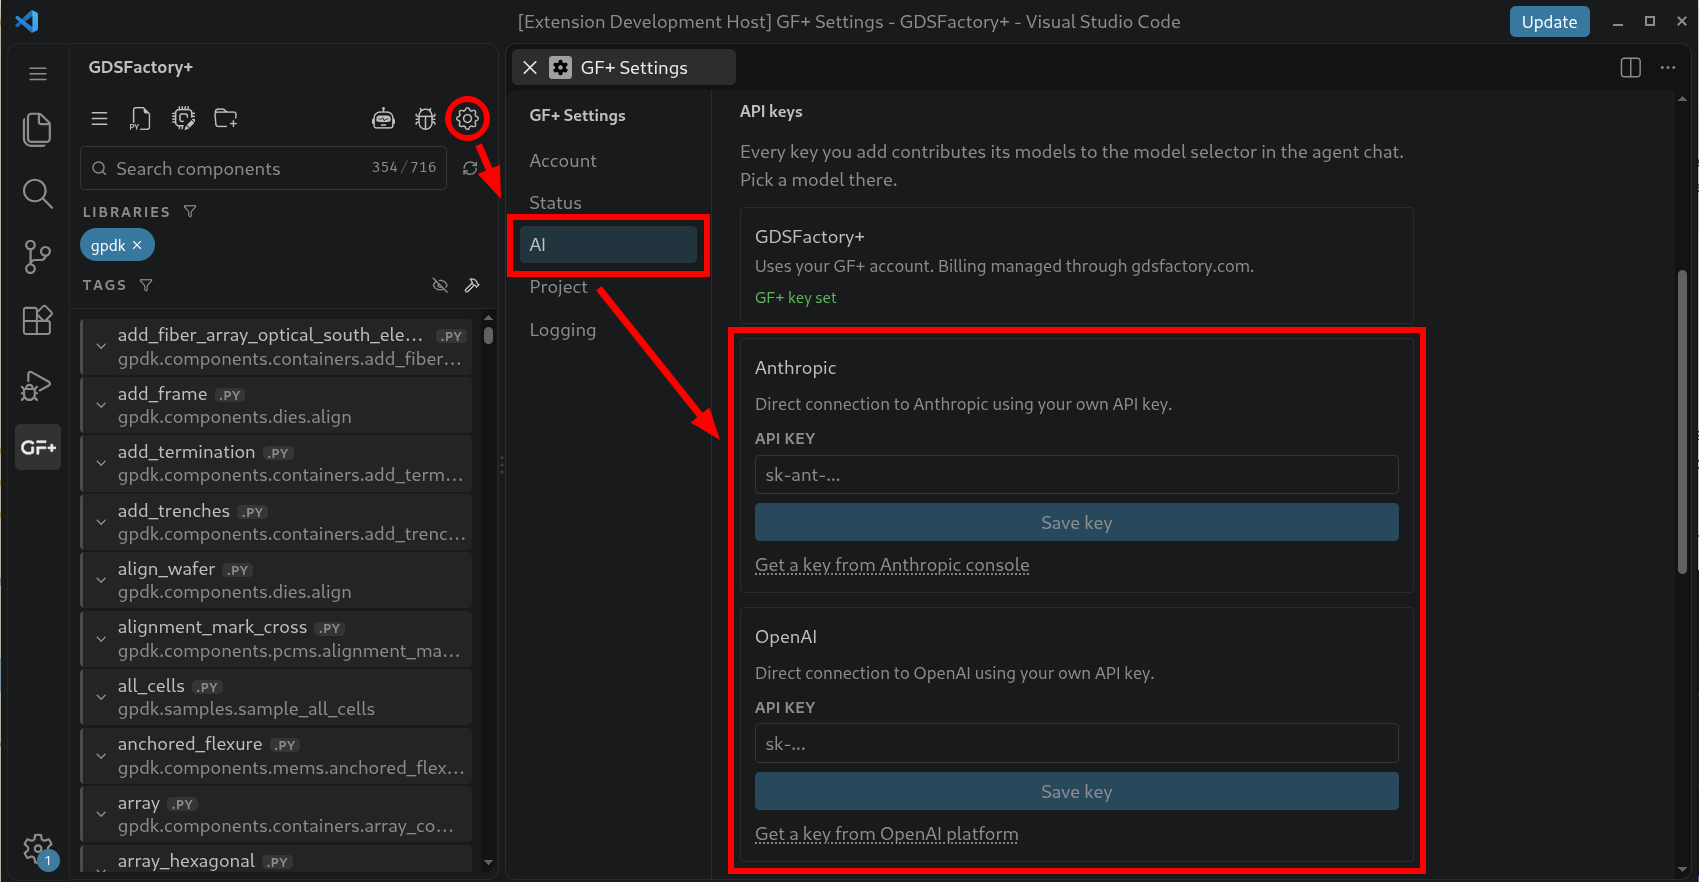Open the Run and Debug view

(37, 385)
